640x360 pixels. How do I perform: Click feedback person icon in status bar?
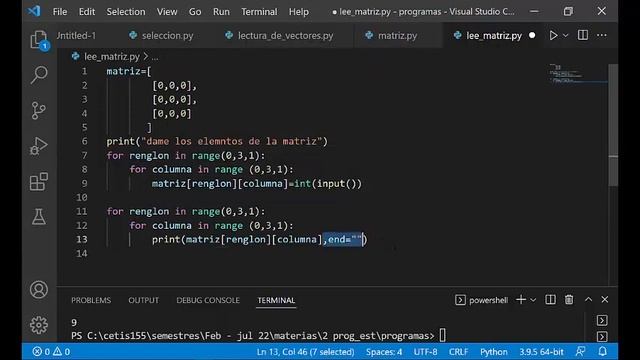tap(580, 351)
